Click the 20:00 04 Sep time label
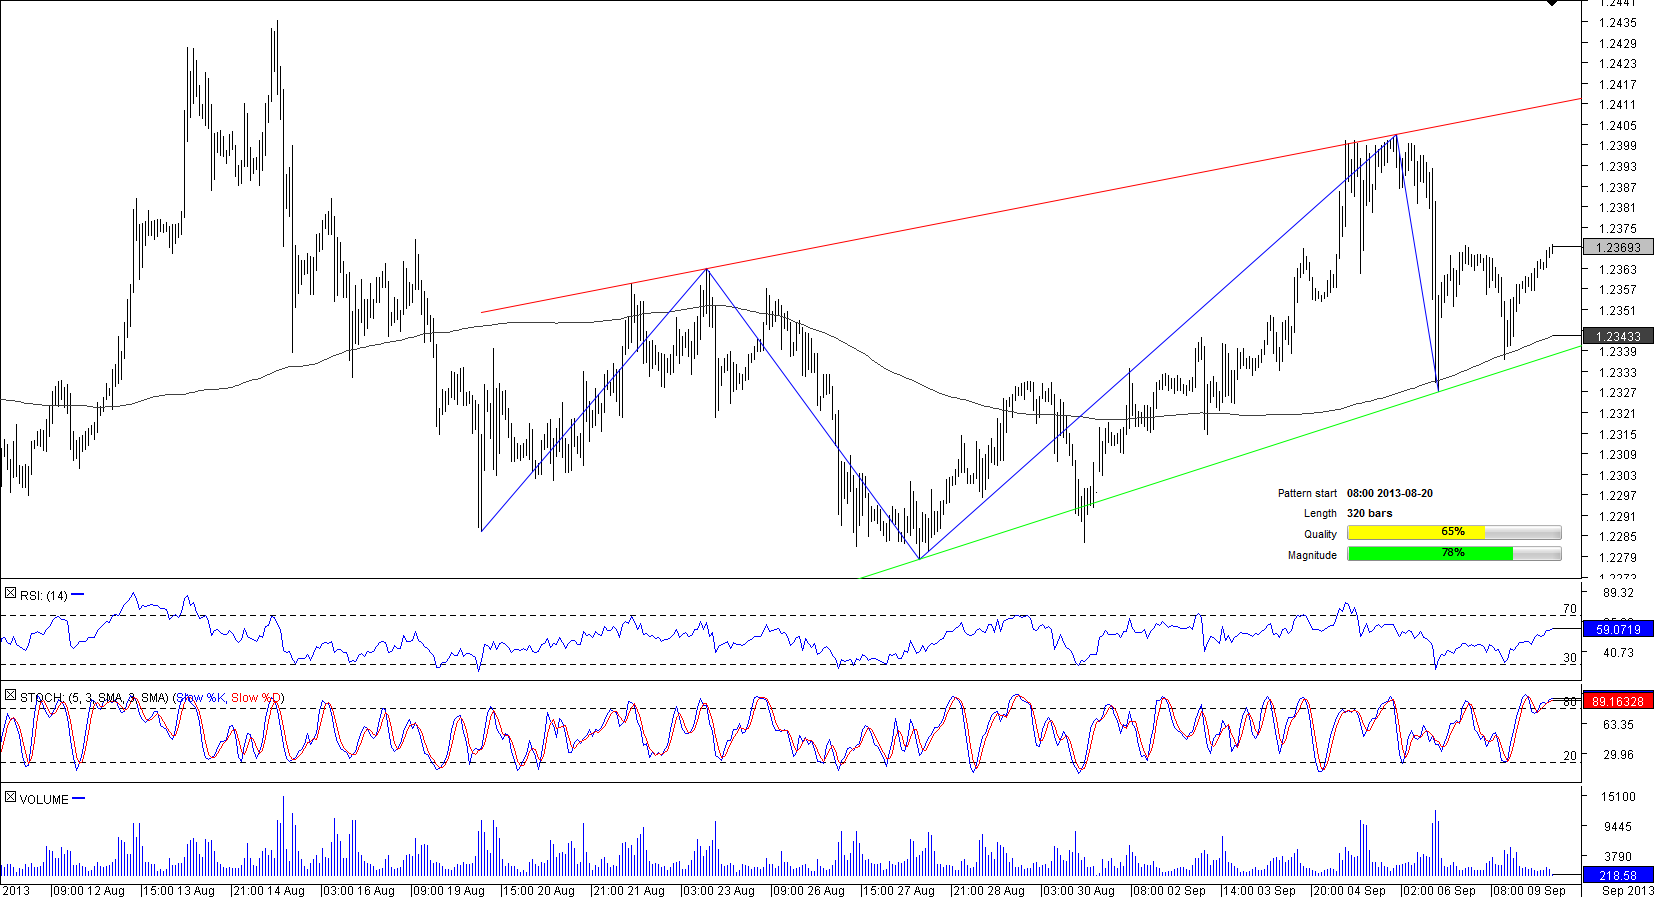 1349,890
